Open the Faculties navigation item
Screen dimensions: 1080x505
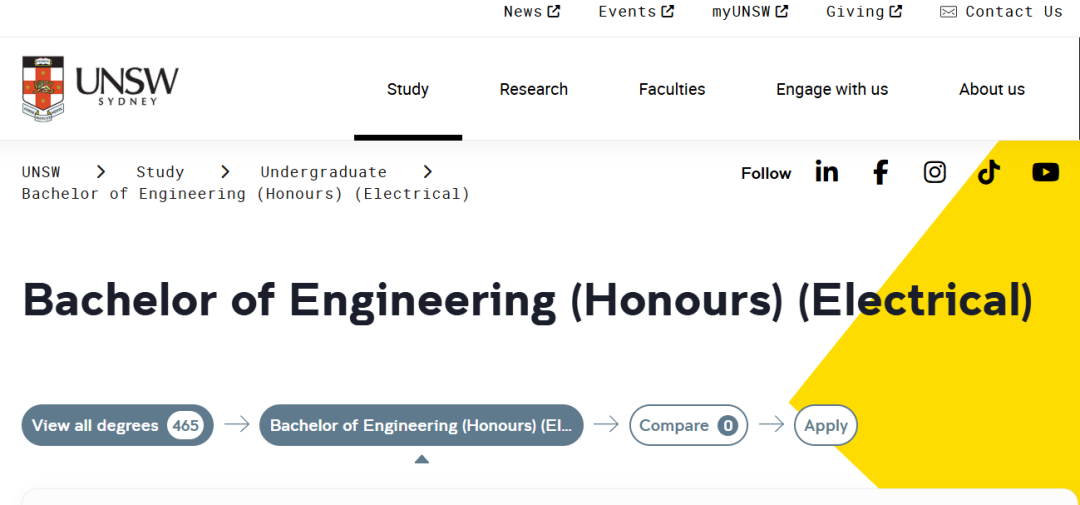(672, 89)
